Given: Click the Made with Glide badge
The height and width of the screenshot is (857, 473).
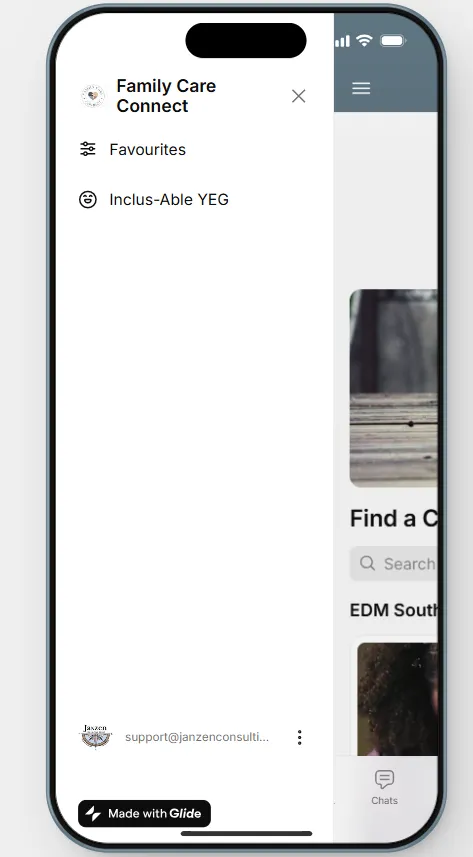Looking at the screenshot, I should [144, 813].
